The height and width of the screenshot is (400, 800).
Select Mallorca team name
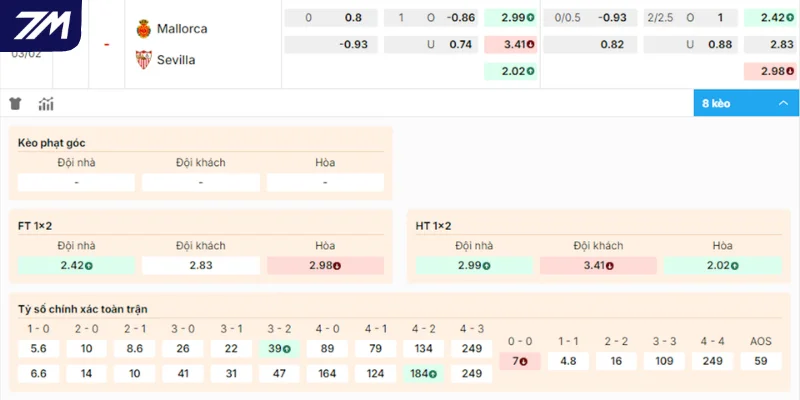point(182,29)
